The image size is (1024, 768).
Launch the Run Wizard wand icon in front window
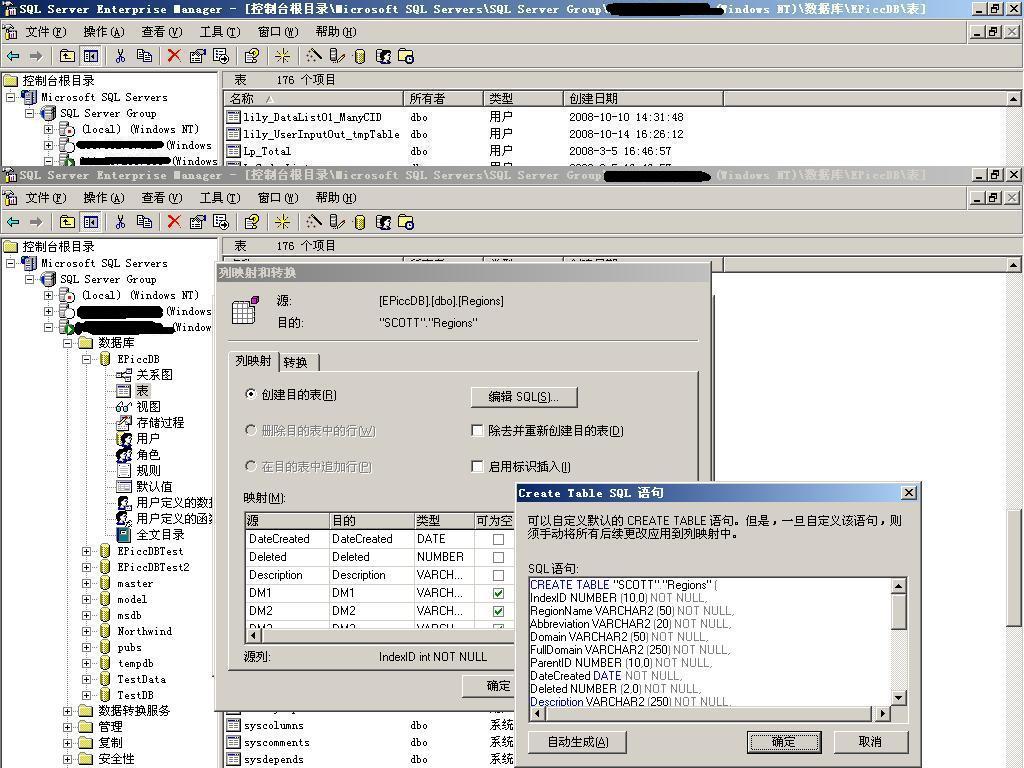point(314,223)
